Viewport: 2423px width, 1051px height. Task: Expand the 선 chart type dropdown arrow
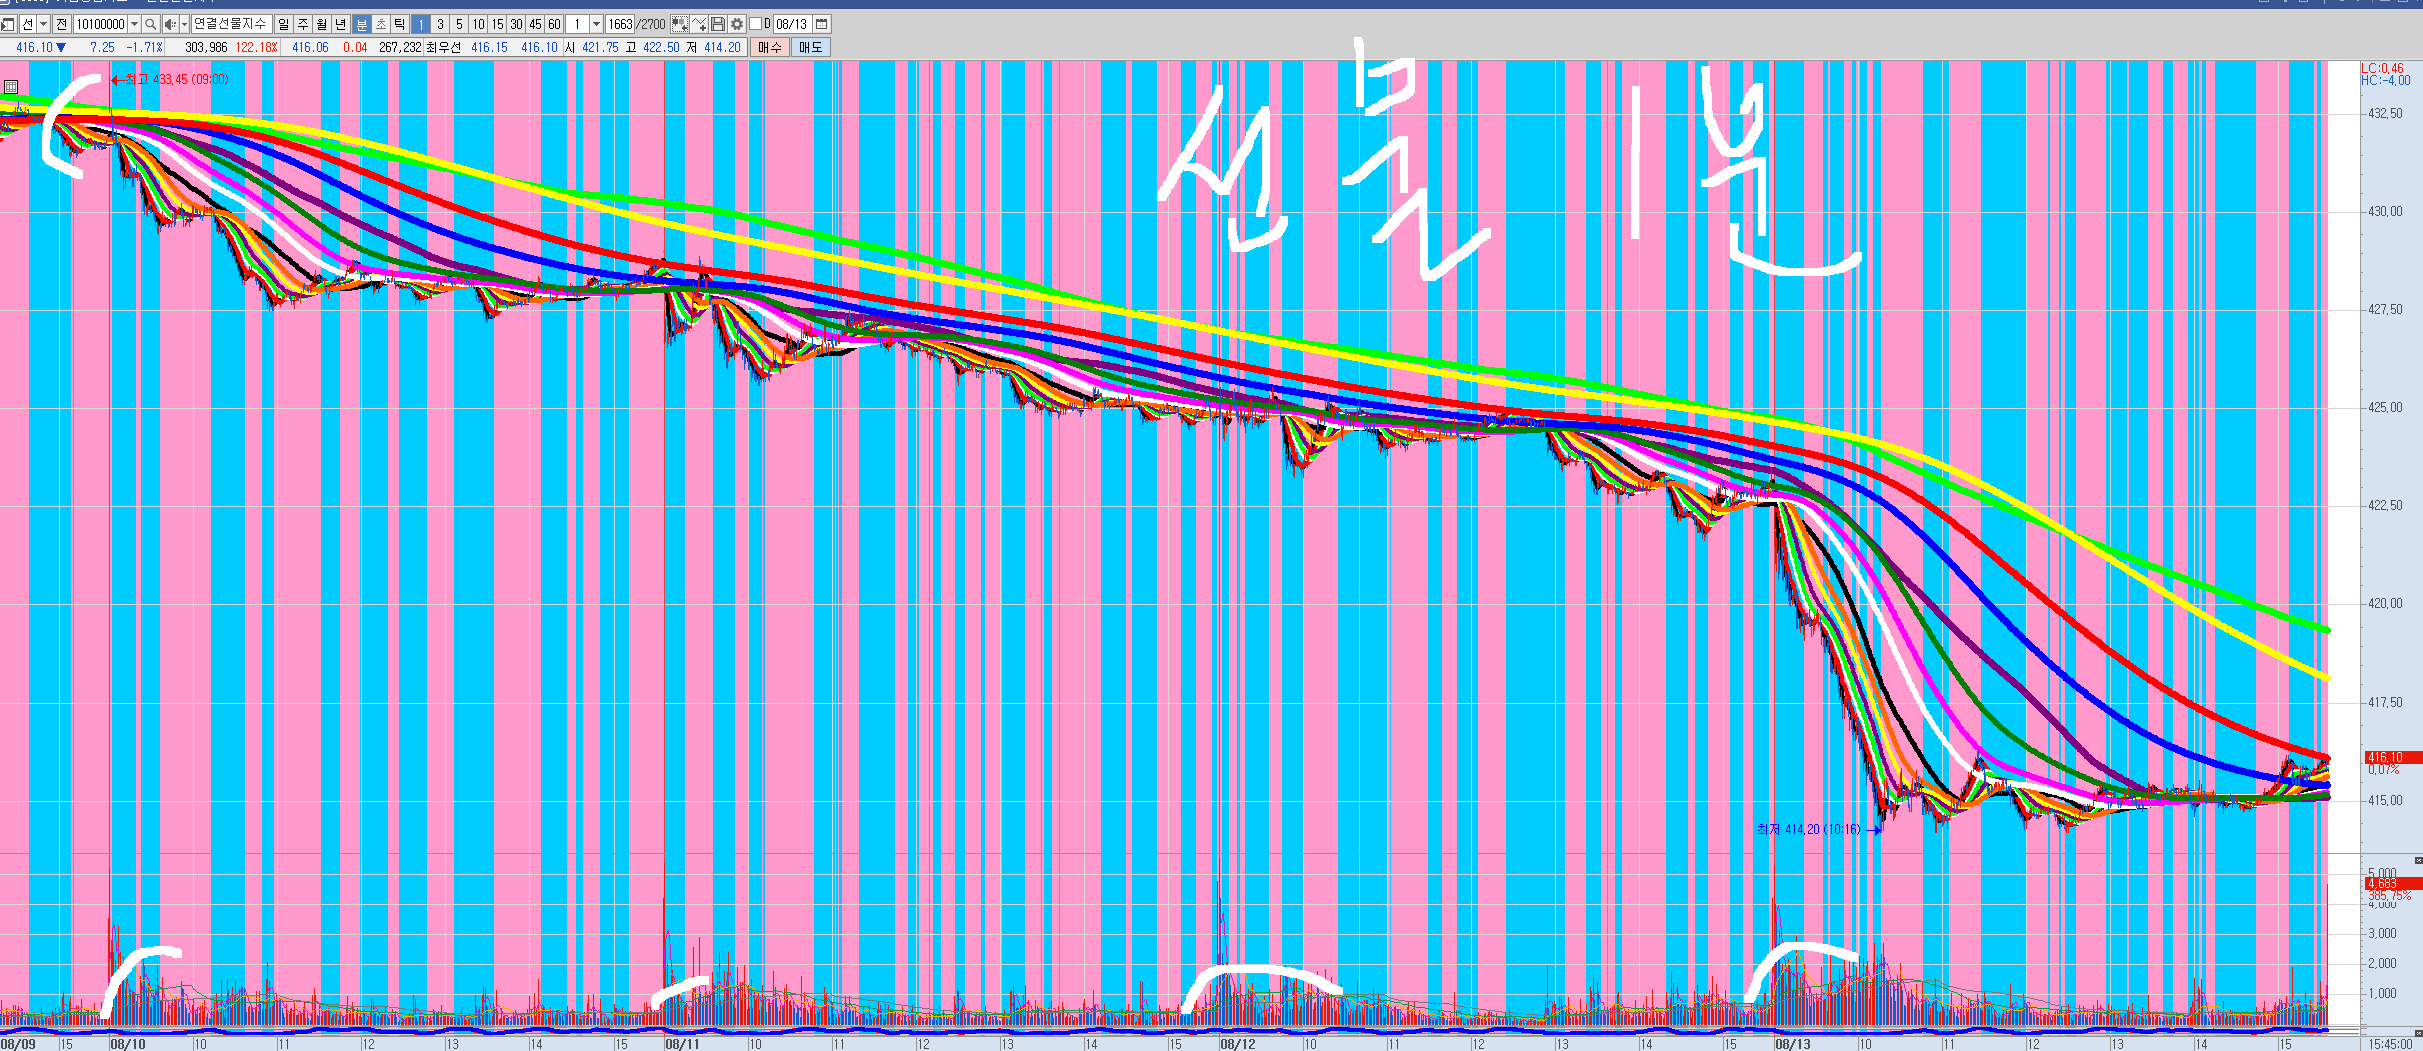[43, 24]
